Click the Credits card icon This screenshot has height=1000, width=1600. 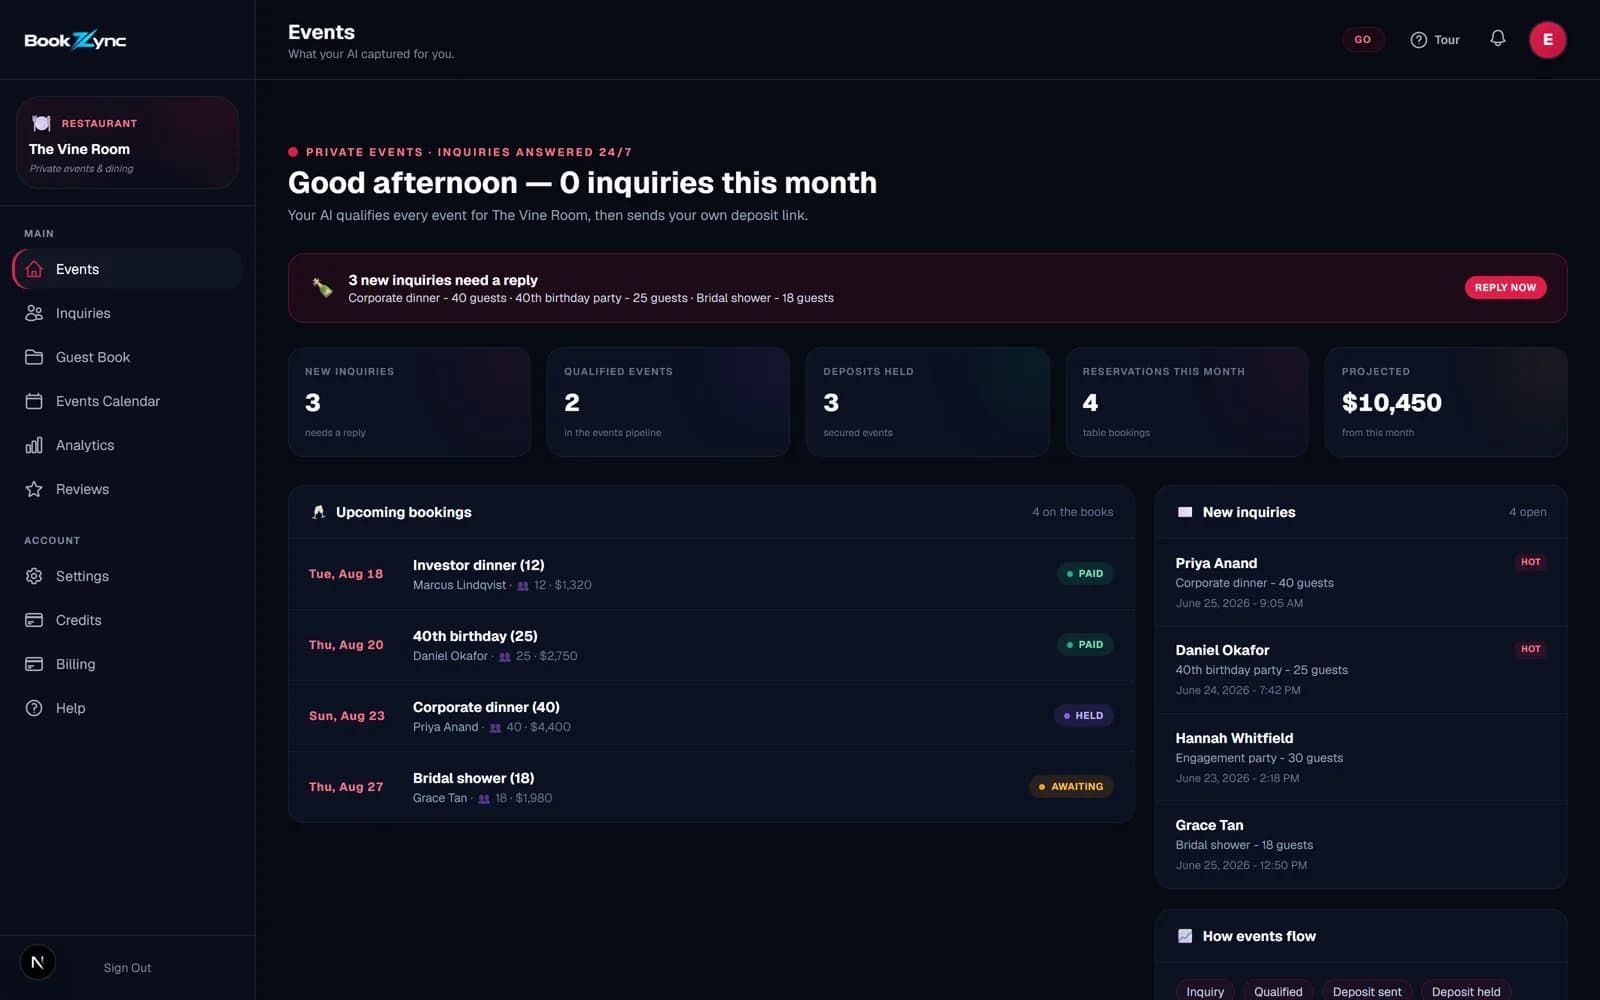[x=34, y=620]
